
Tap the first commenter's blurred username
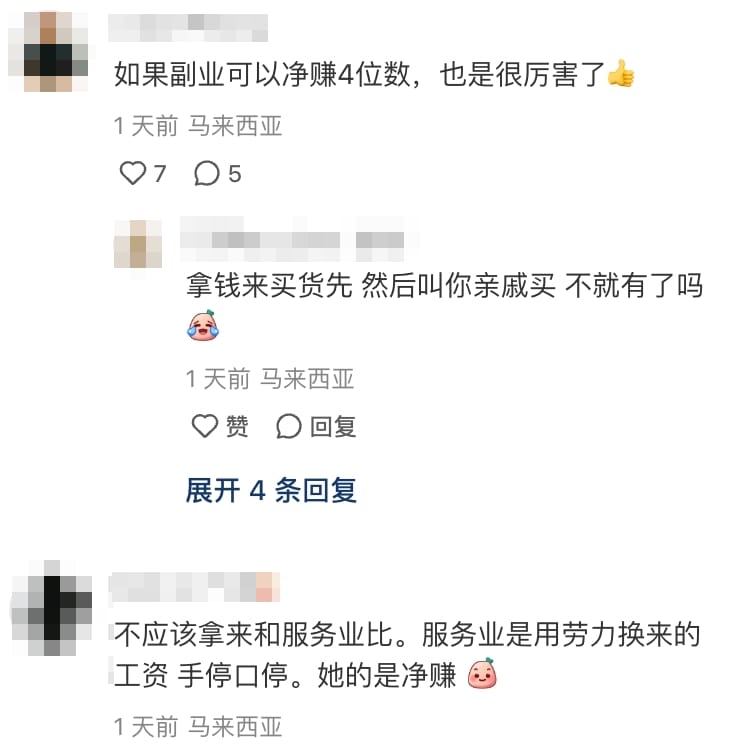[188, 28]
